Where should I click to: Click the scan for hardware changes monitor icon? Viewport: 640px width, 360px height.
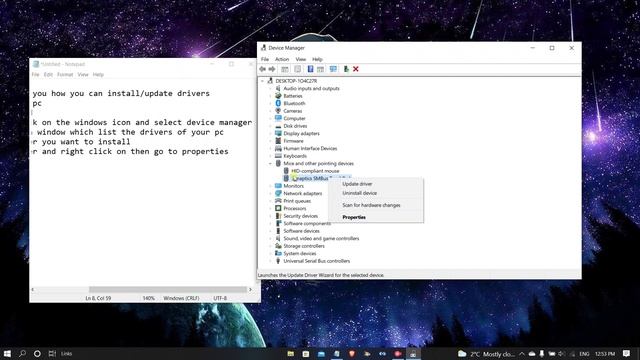[x=333, y=69]
